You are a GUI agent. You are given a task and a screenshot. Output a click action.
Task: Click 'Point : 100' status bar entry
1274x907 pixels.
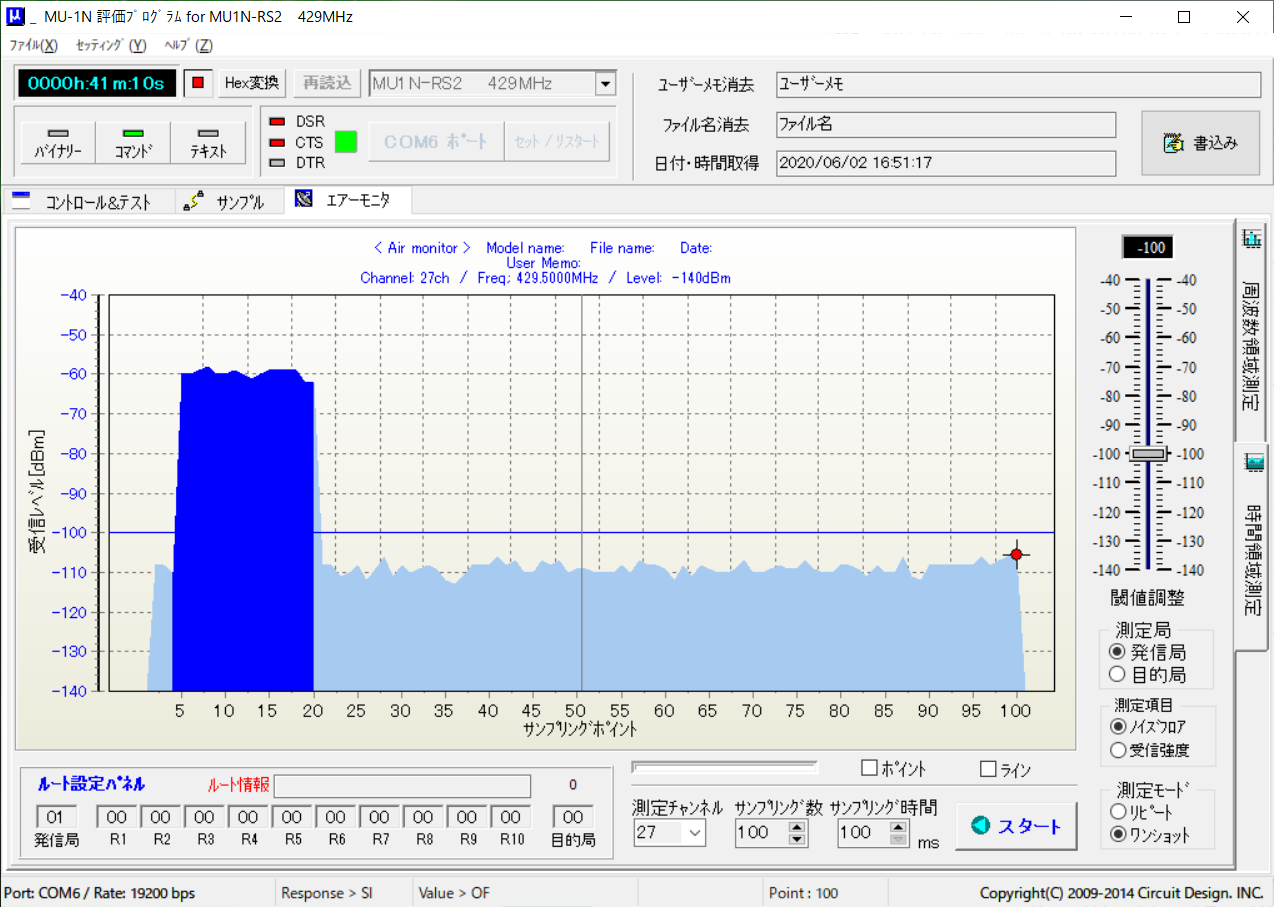804,893
